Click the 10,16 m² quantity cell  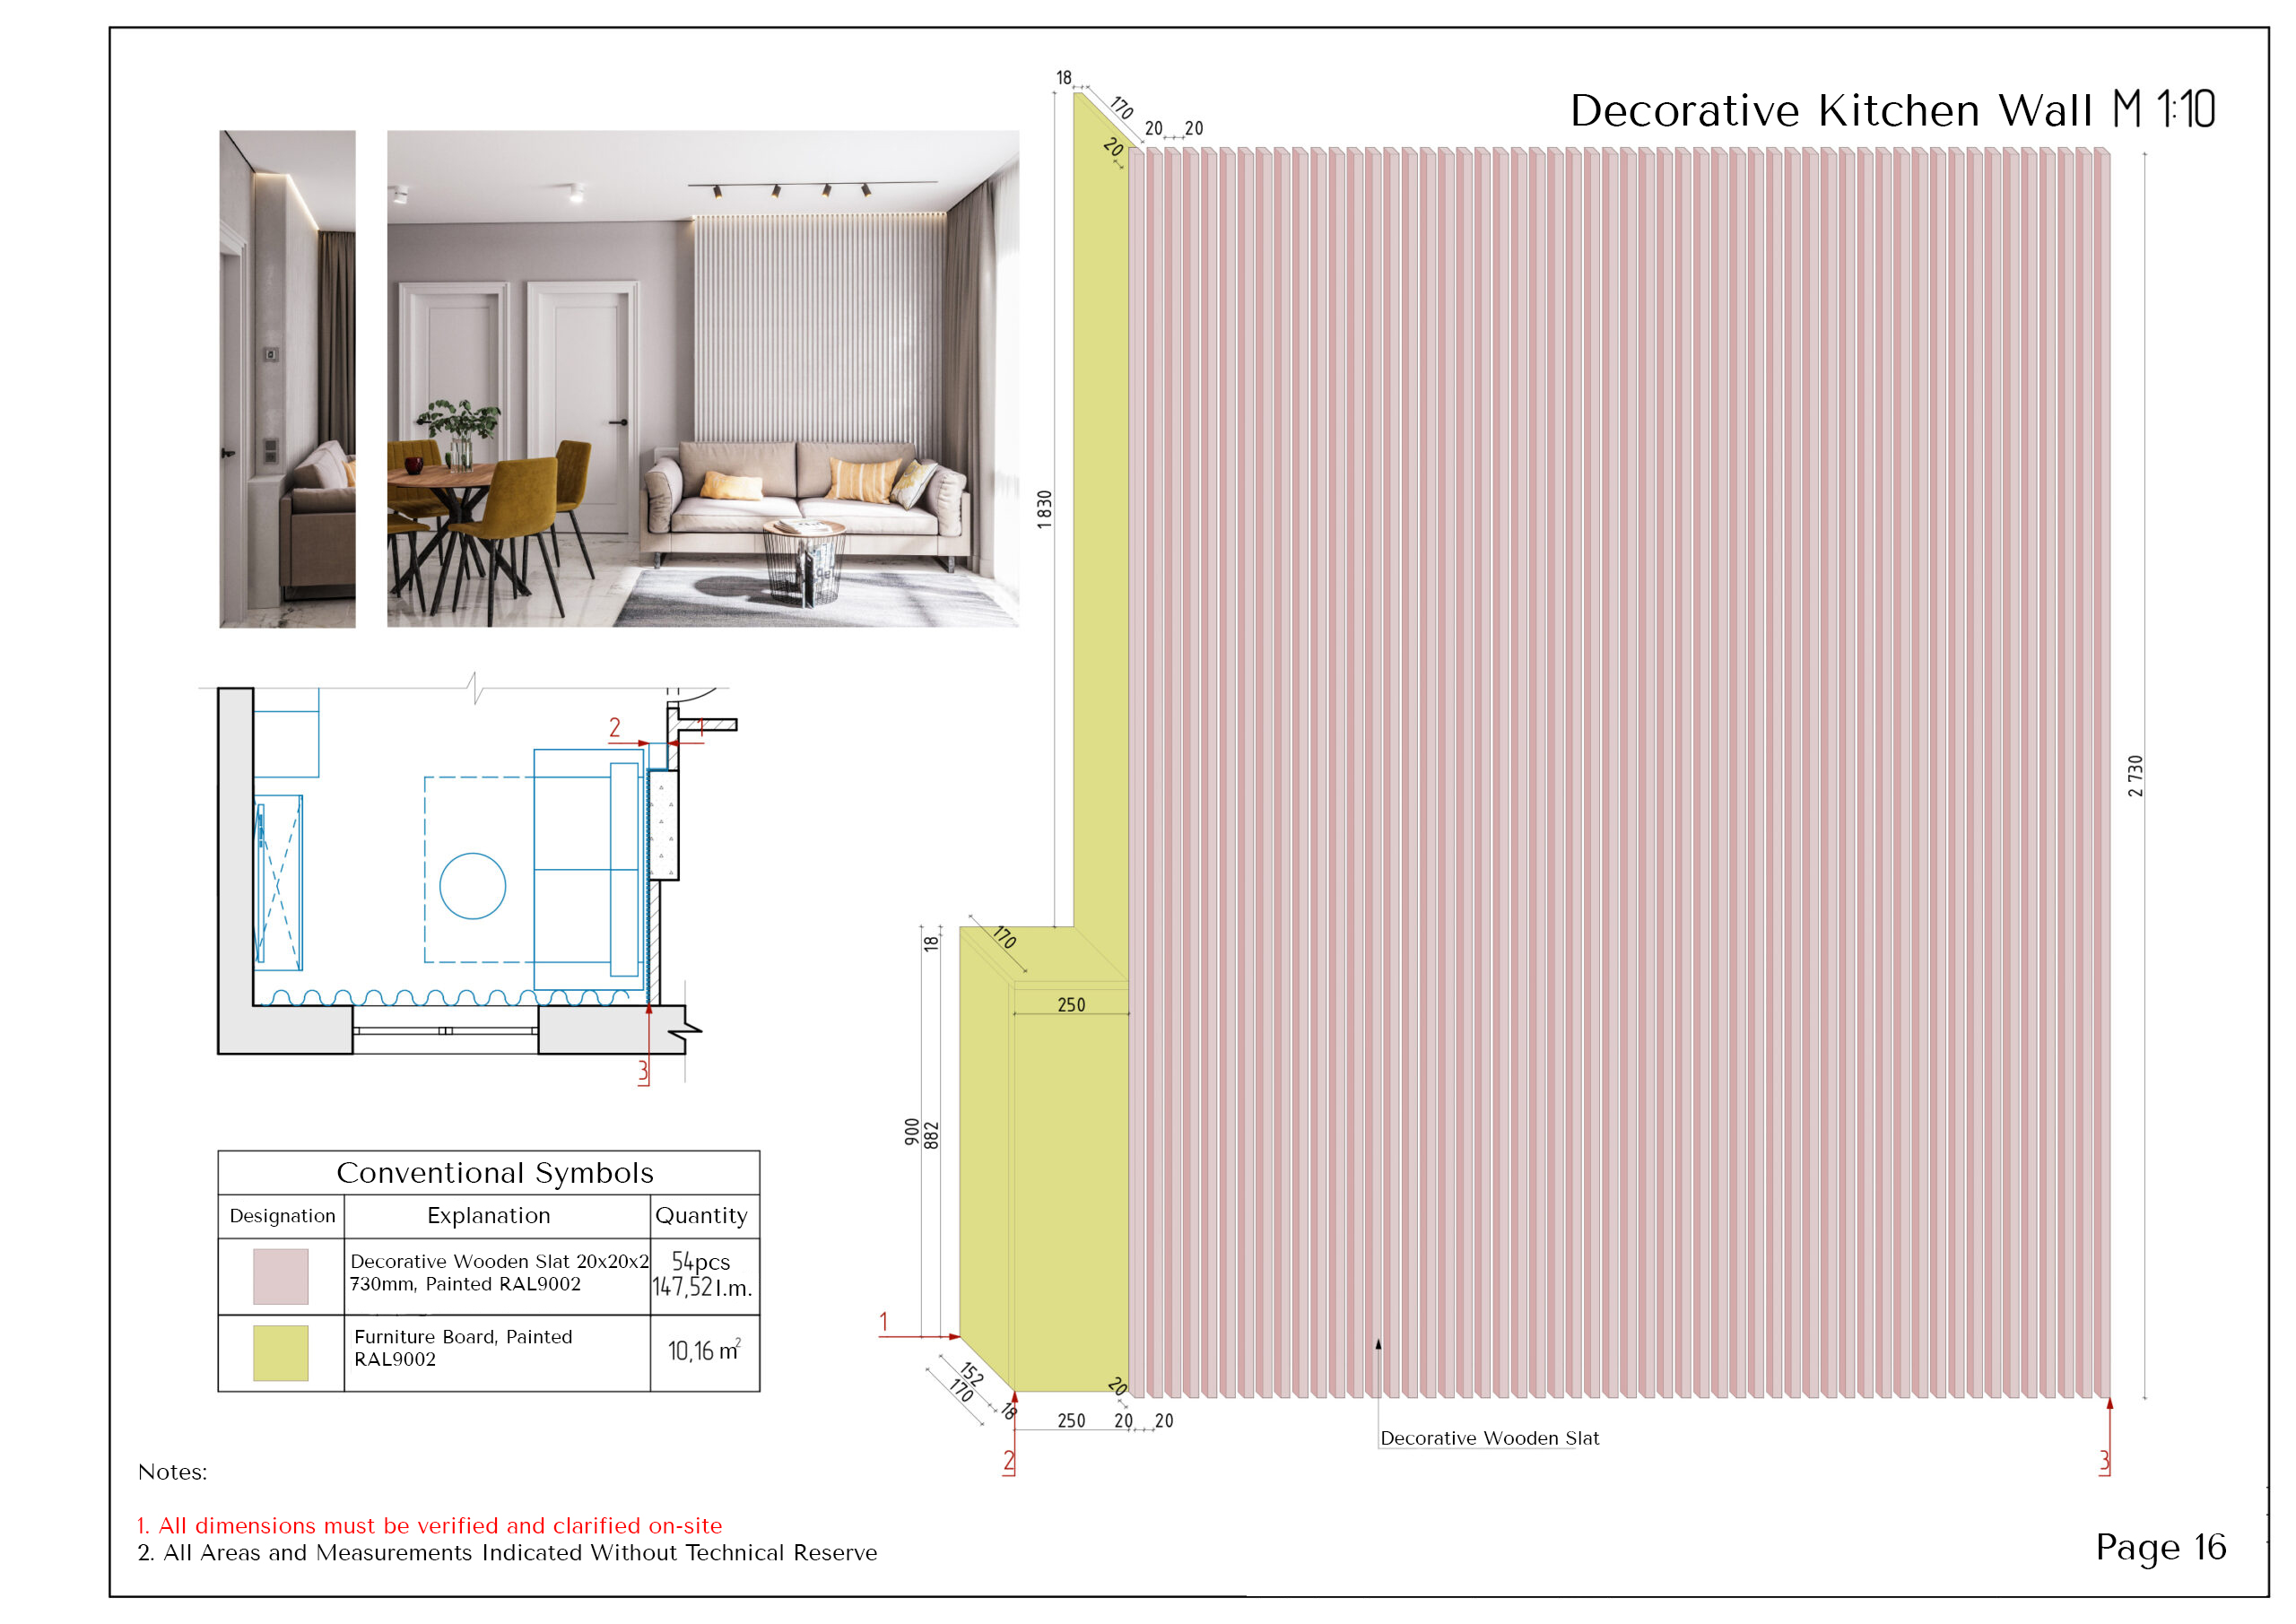point(704,1352)
